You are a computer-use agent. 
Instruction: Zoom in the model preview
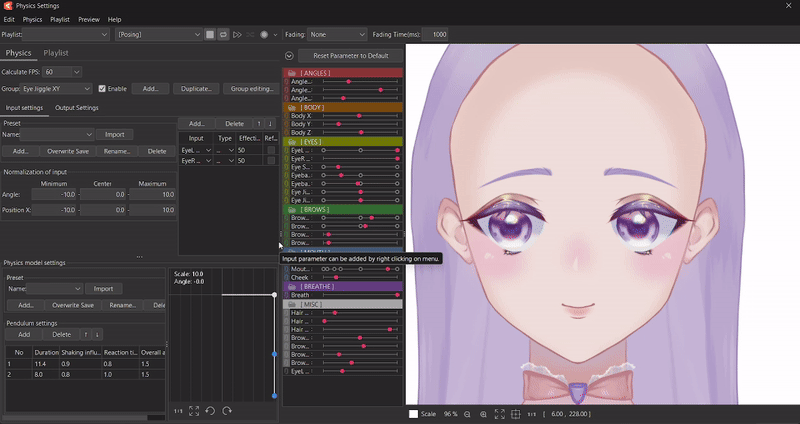pos(483,414)
